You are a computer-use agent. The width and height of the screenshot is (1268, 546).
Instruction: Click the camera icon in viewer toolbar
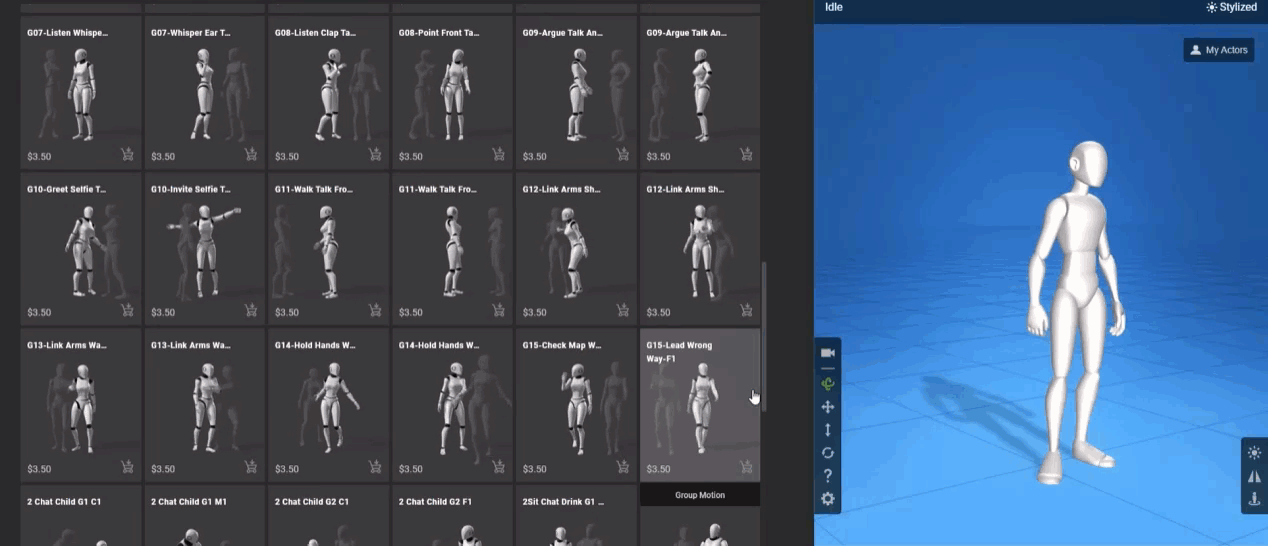point(827,353)
